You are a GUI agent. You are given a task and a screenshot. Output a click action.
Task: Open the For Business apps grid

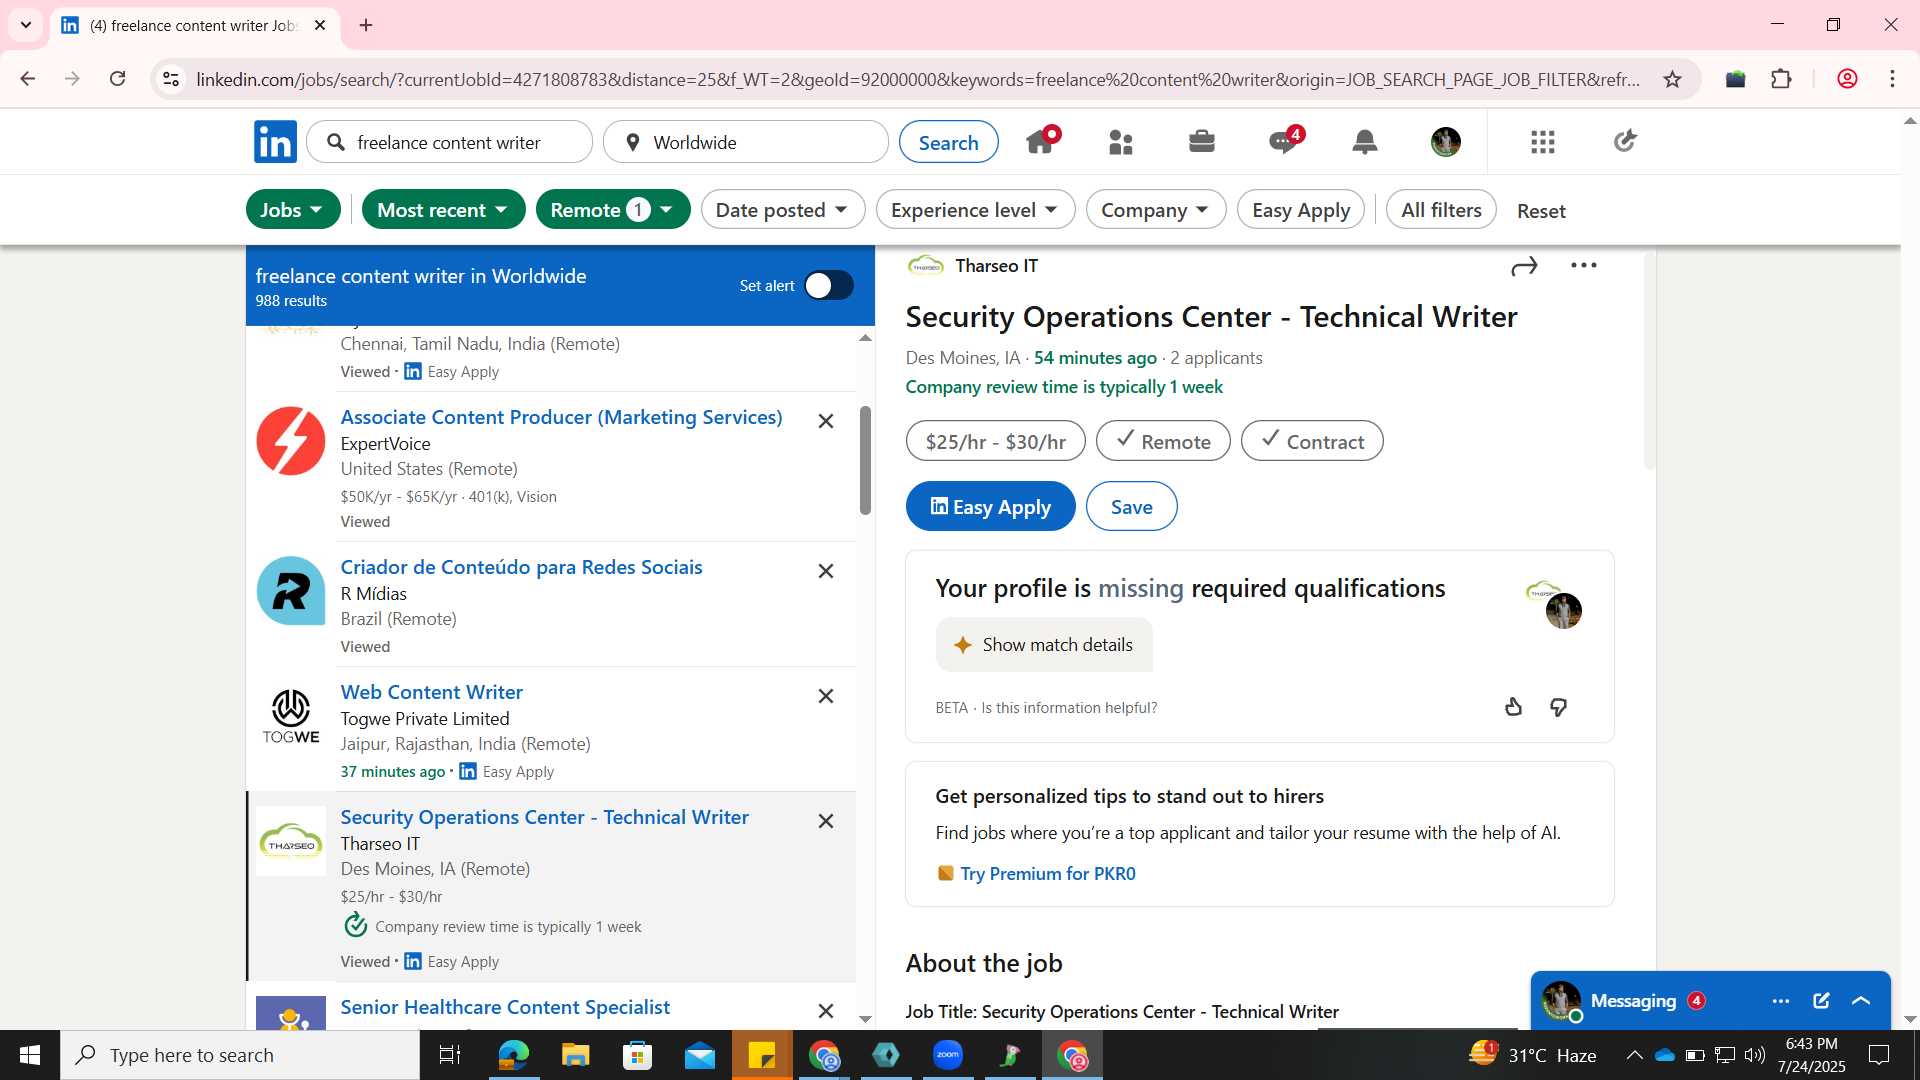(x=1542, y=142)
